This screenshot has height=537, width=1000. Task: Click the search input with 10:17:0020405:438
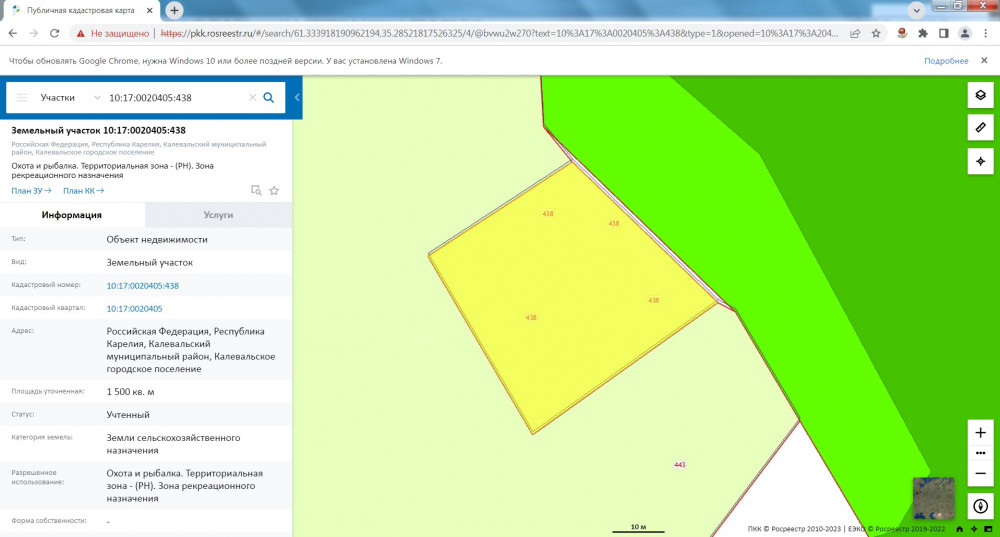coord(175,98)
